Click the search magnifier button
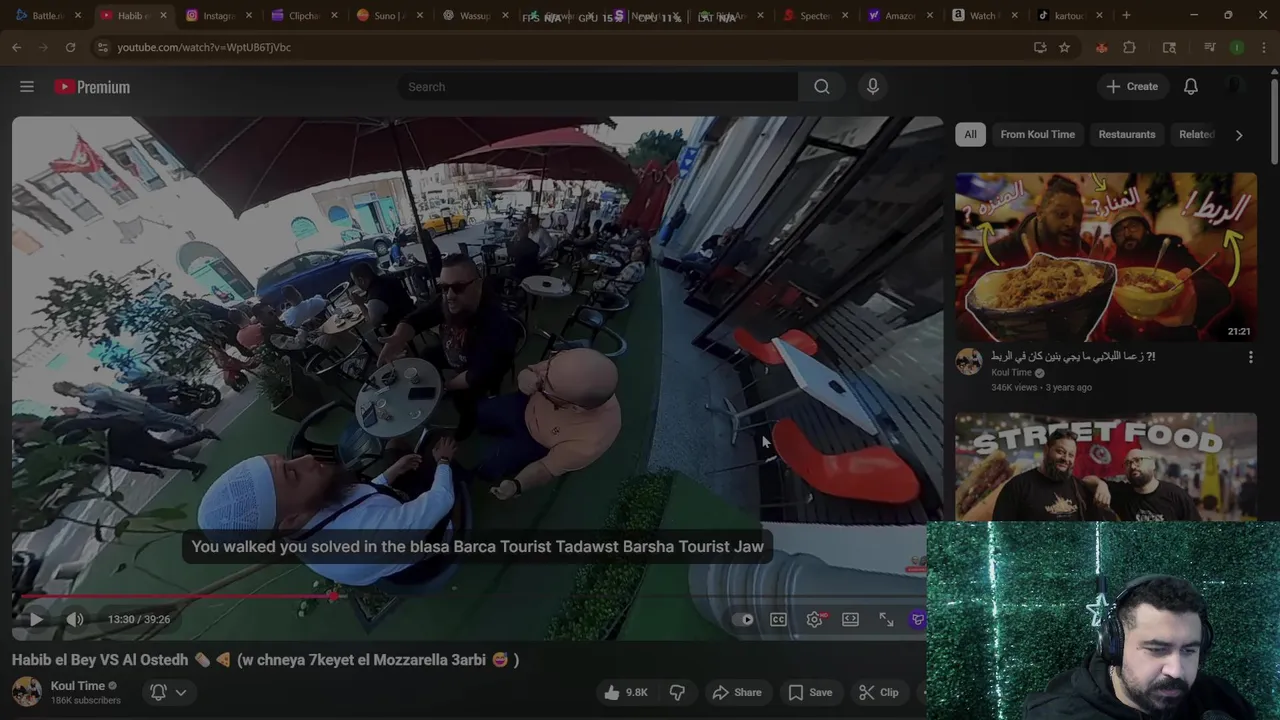1280x720 pixels. coord(822,87)
